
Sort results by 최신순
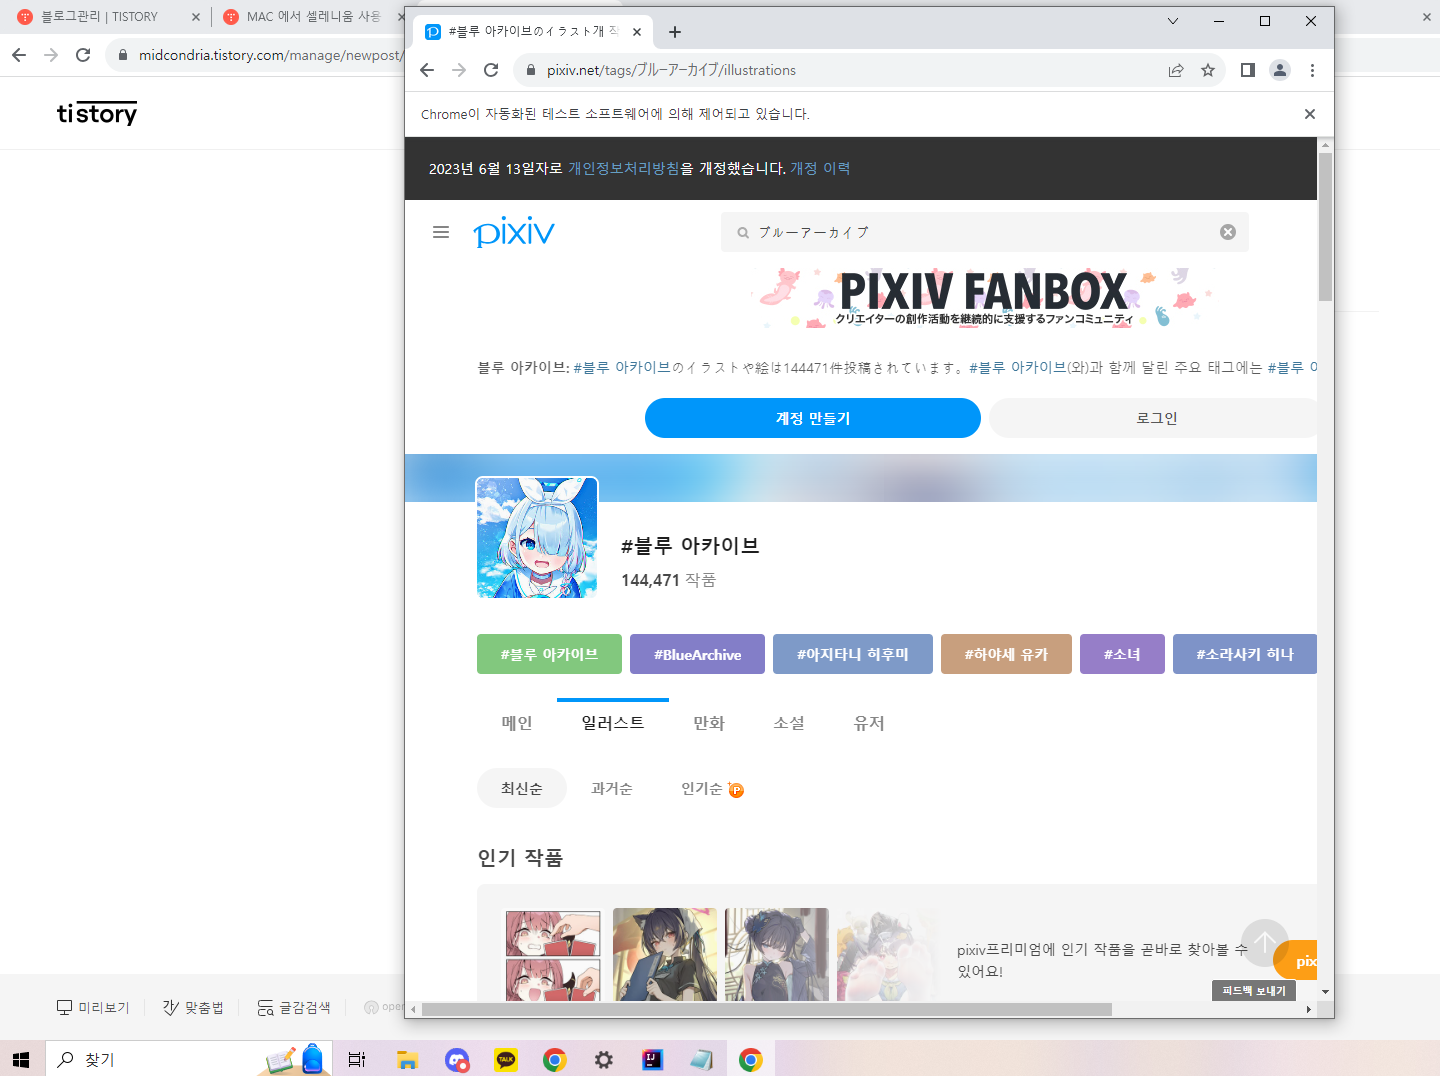pyautogui.click(x=522, y=788)
